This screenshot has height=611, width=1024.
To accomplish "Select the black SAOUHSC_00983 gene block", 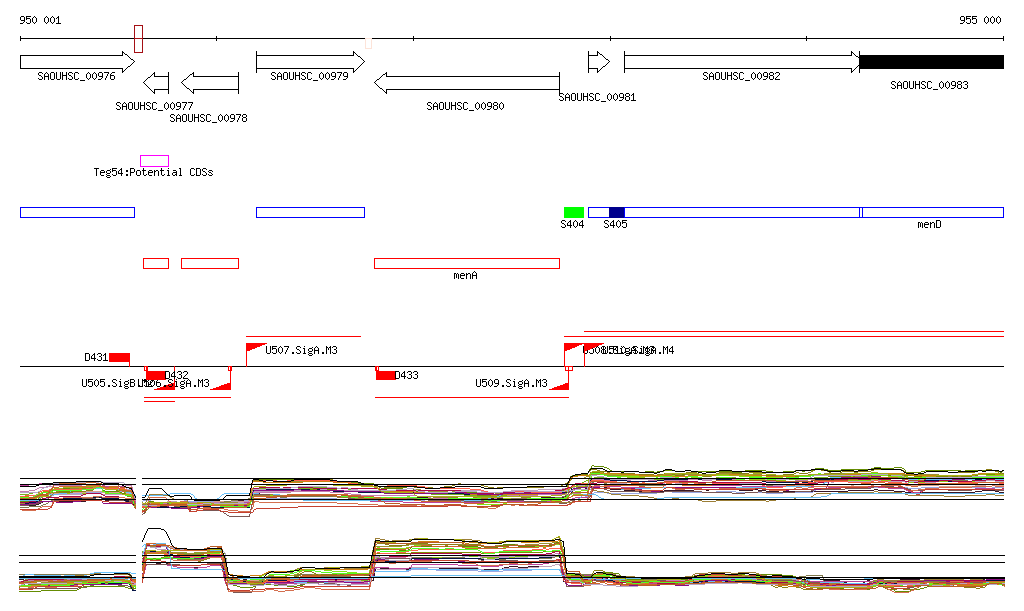I will (x=931, y=62).
